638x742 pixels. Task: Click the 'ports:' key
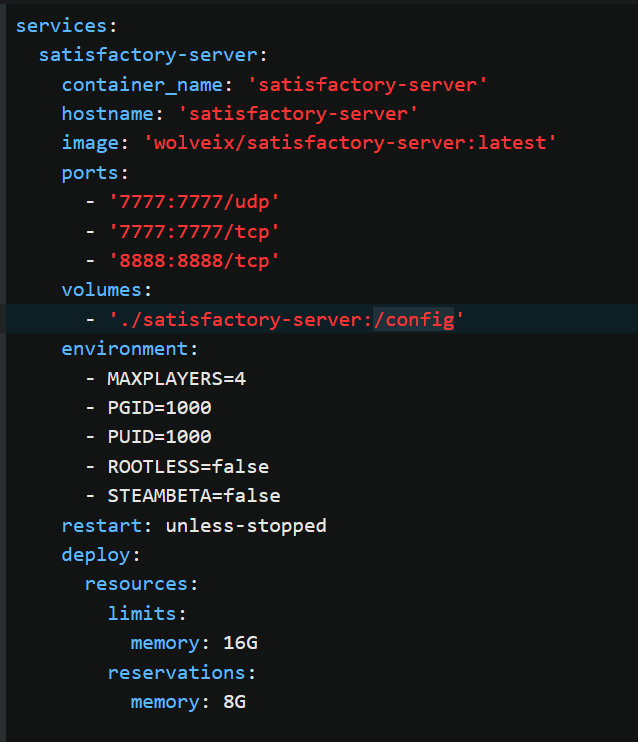coord(95,173)
